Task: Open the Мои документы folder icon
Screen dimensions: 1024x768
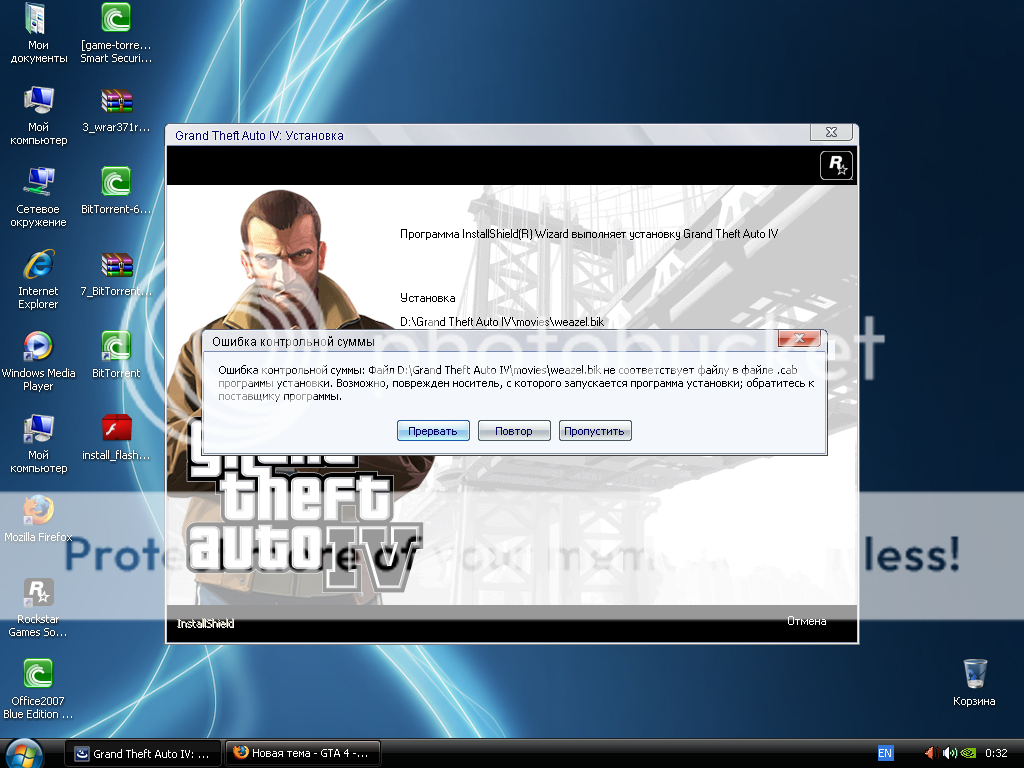Action: click(x=38, y=20)
